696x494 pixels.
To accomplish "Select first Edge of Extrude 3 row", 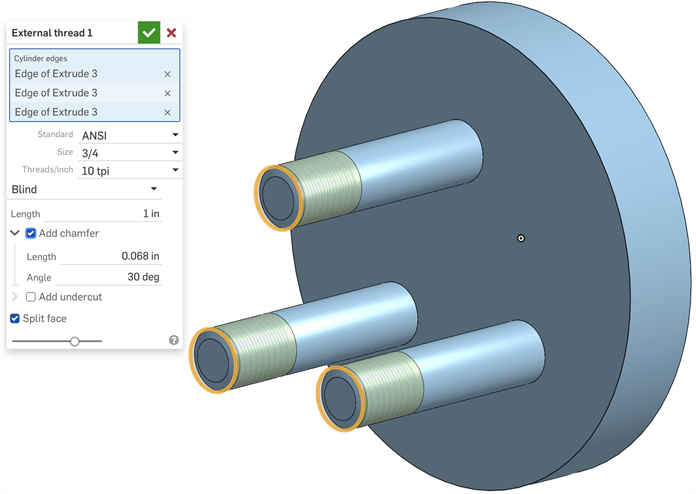I will (95, 74).
